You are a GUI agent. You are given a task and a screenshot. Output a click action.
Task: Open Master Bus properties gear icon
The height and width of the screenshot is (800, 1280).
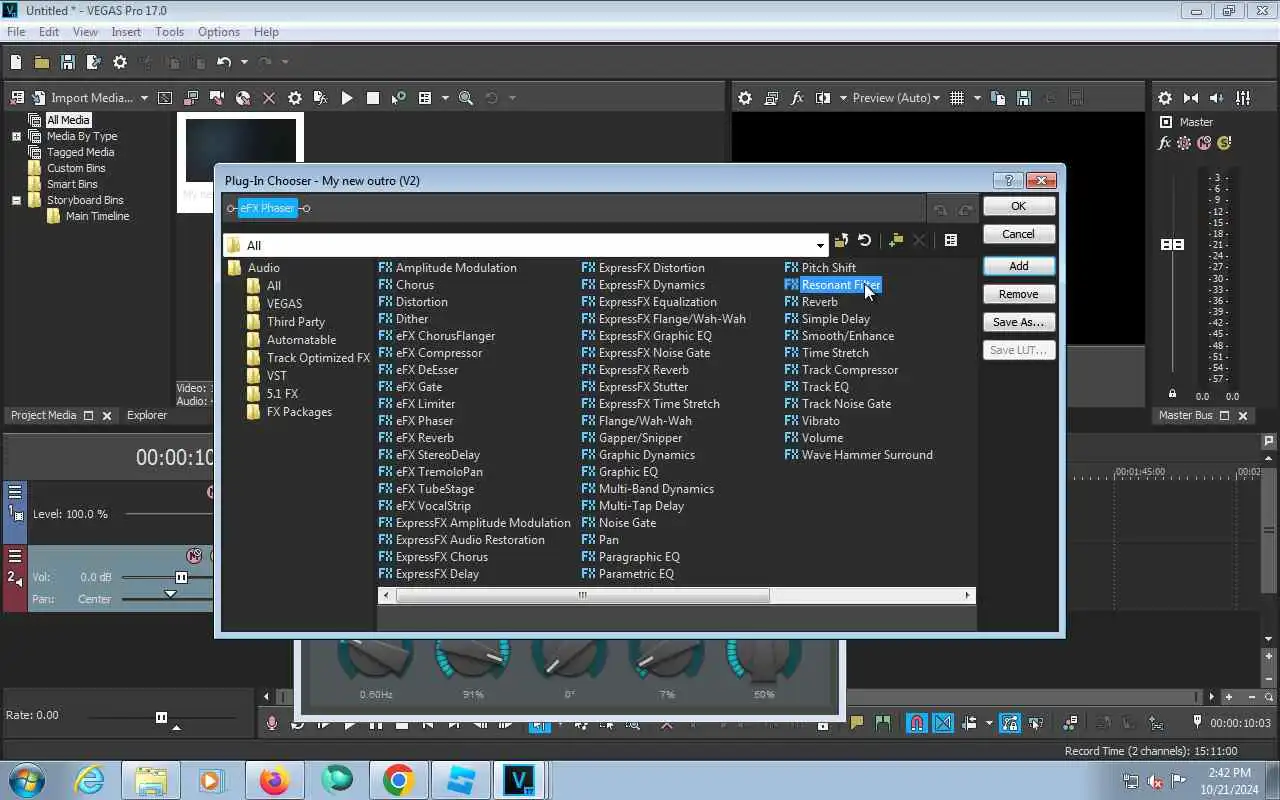pos(1165,98)
